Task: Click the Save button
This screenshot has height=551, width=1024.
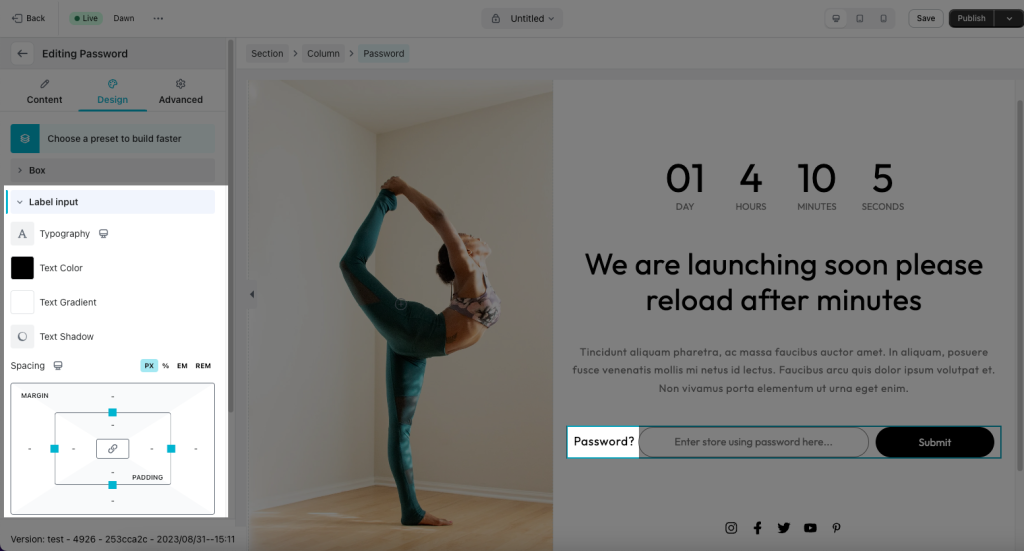Action: pyautogui.click(x=925, y=18)
